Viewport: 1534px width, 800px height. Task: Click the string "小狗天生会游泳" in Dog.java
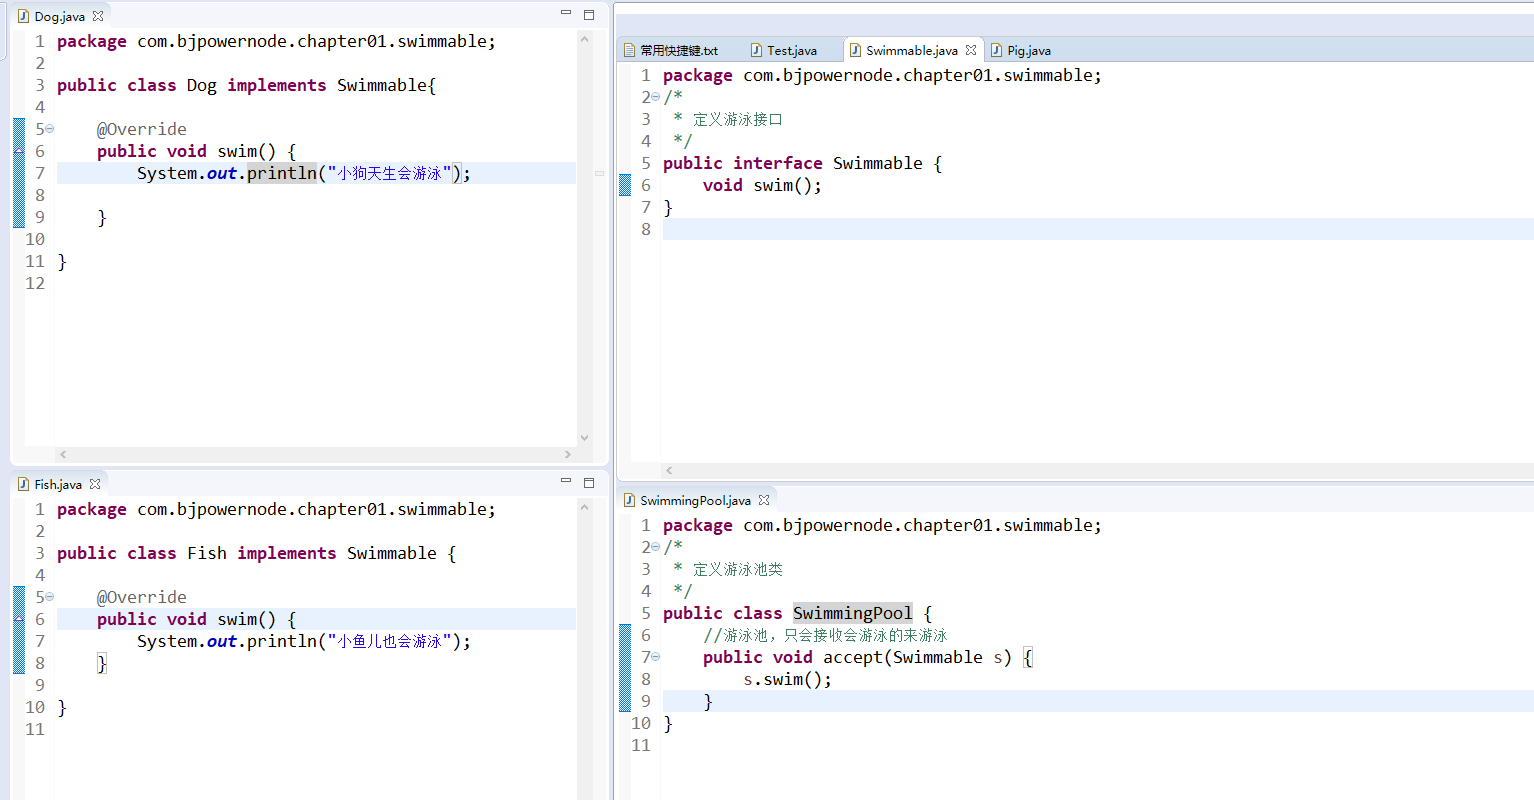point(389,173)
